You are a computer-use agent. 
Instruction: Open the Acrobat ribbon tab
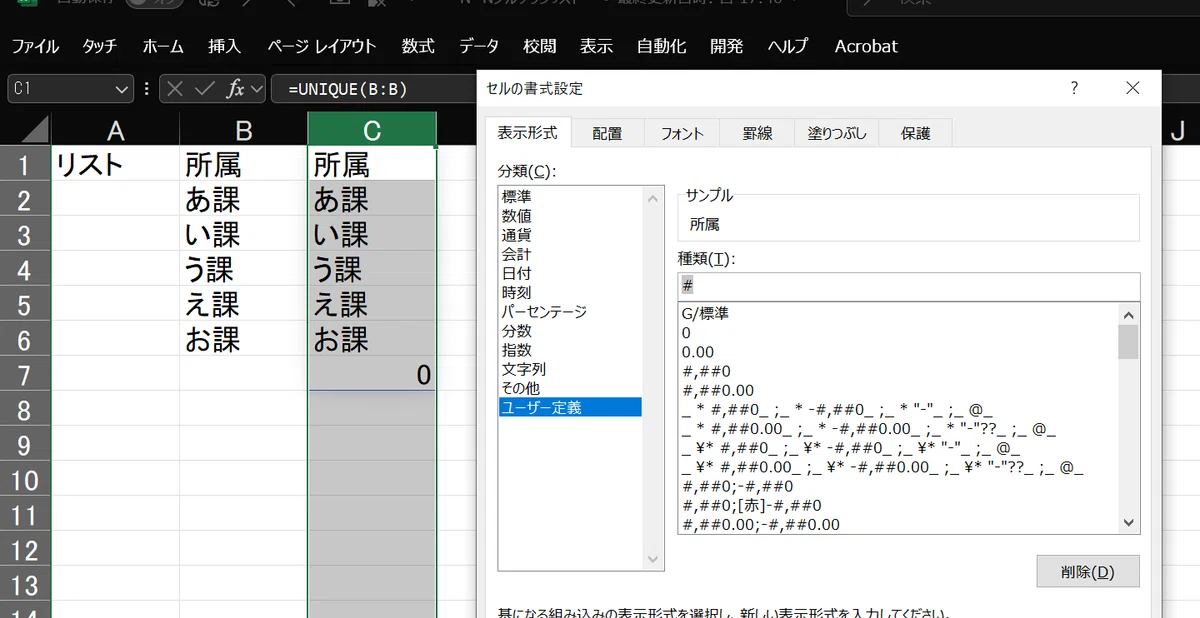click(x=866, y=46)
